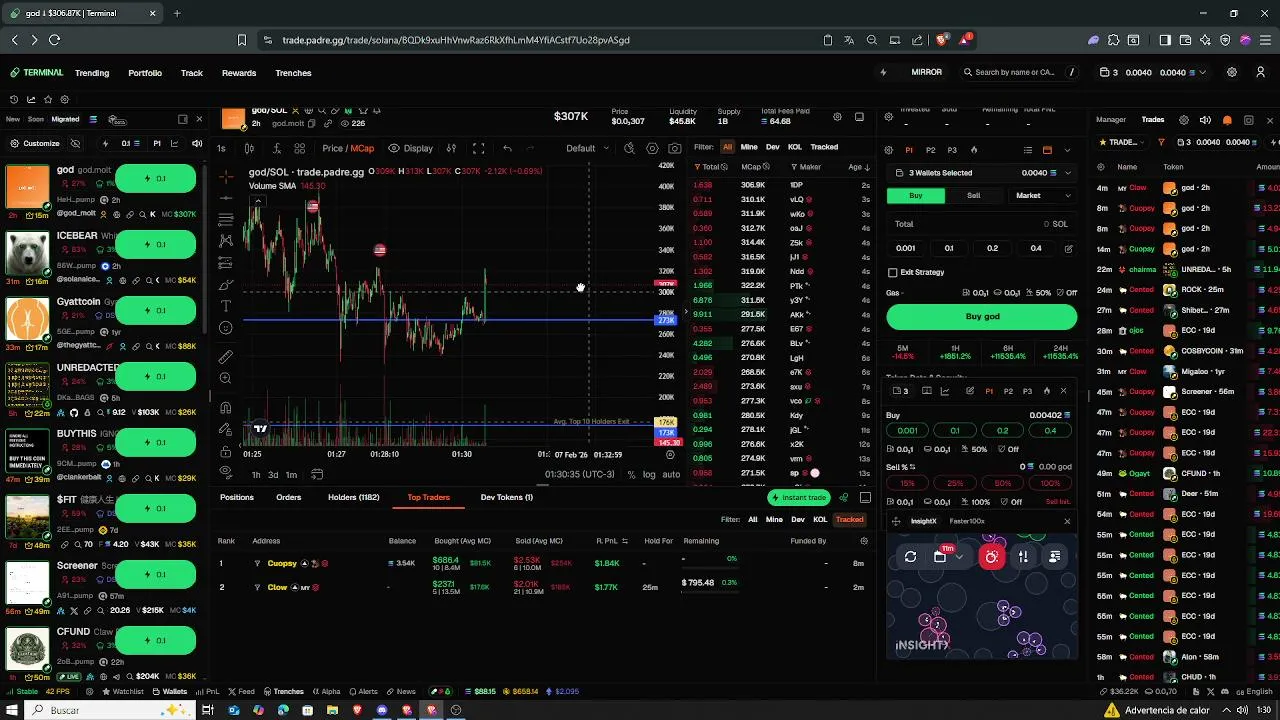Image resolution: width=1280 pixels, height=720 pixels.
Task: Close the InsightX widget
Action: coord(1067,521)
